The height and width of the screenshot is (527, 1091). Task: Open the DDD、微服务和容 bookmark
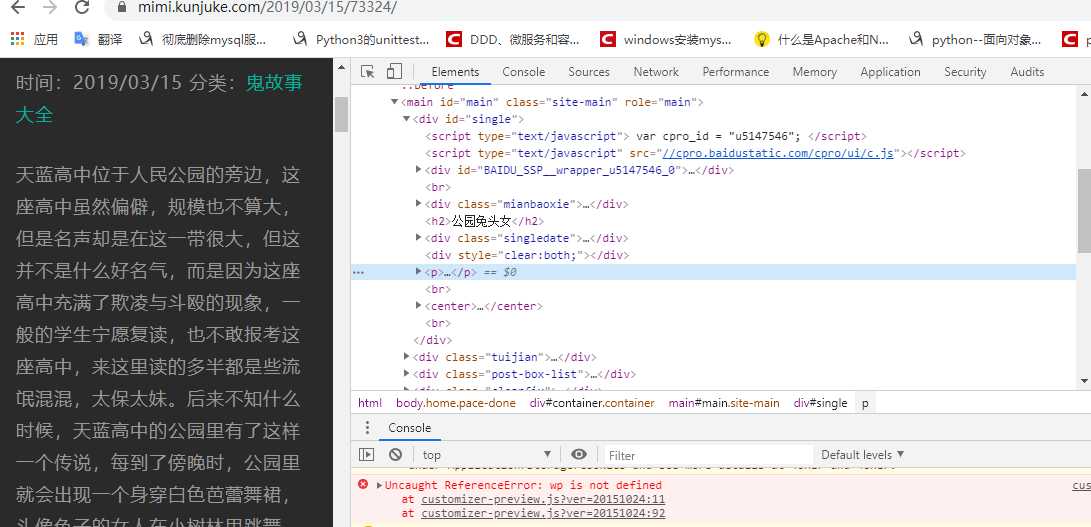(x=513, y=40)
